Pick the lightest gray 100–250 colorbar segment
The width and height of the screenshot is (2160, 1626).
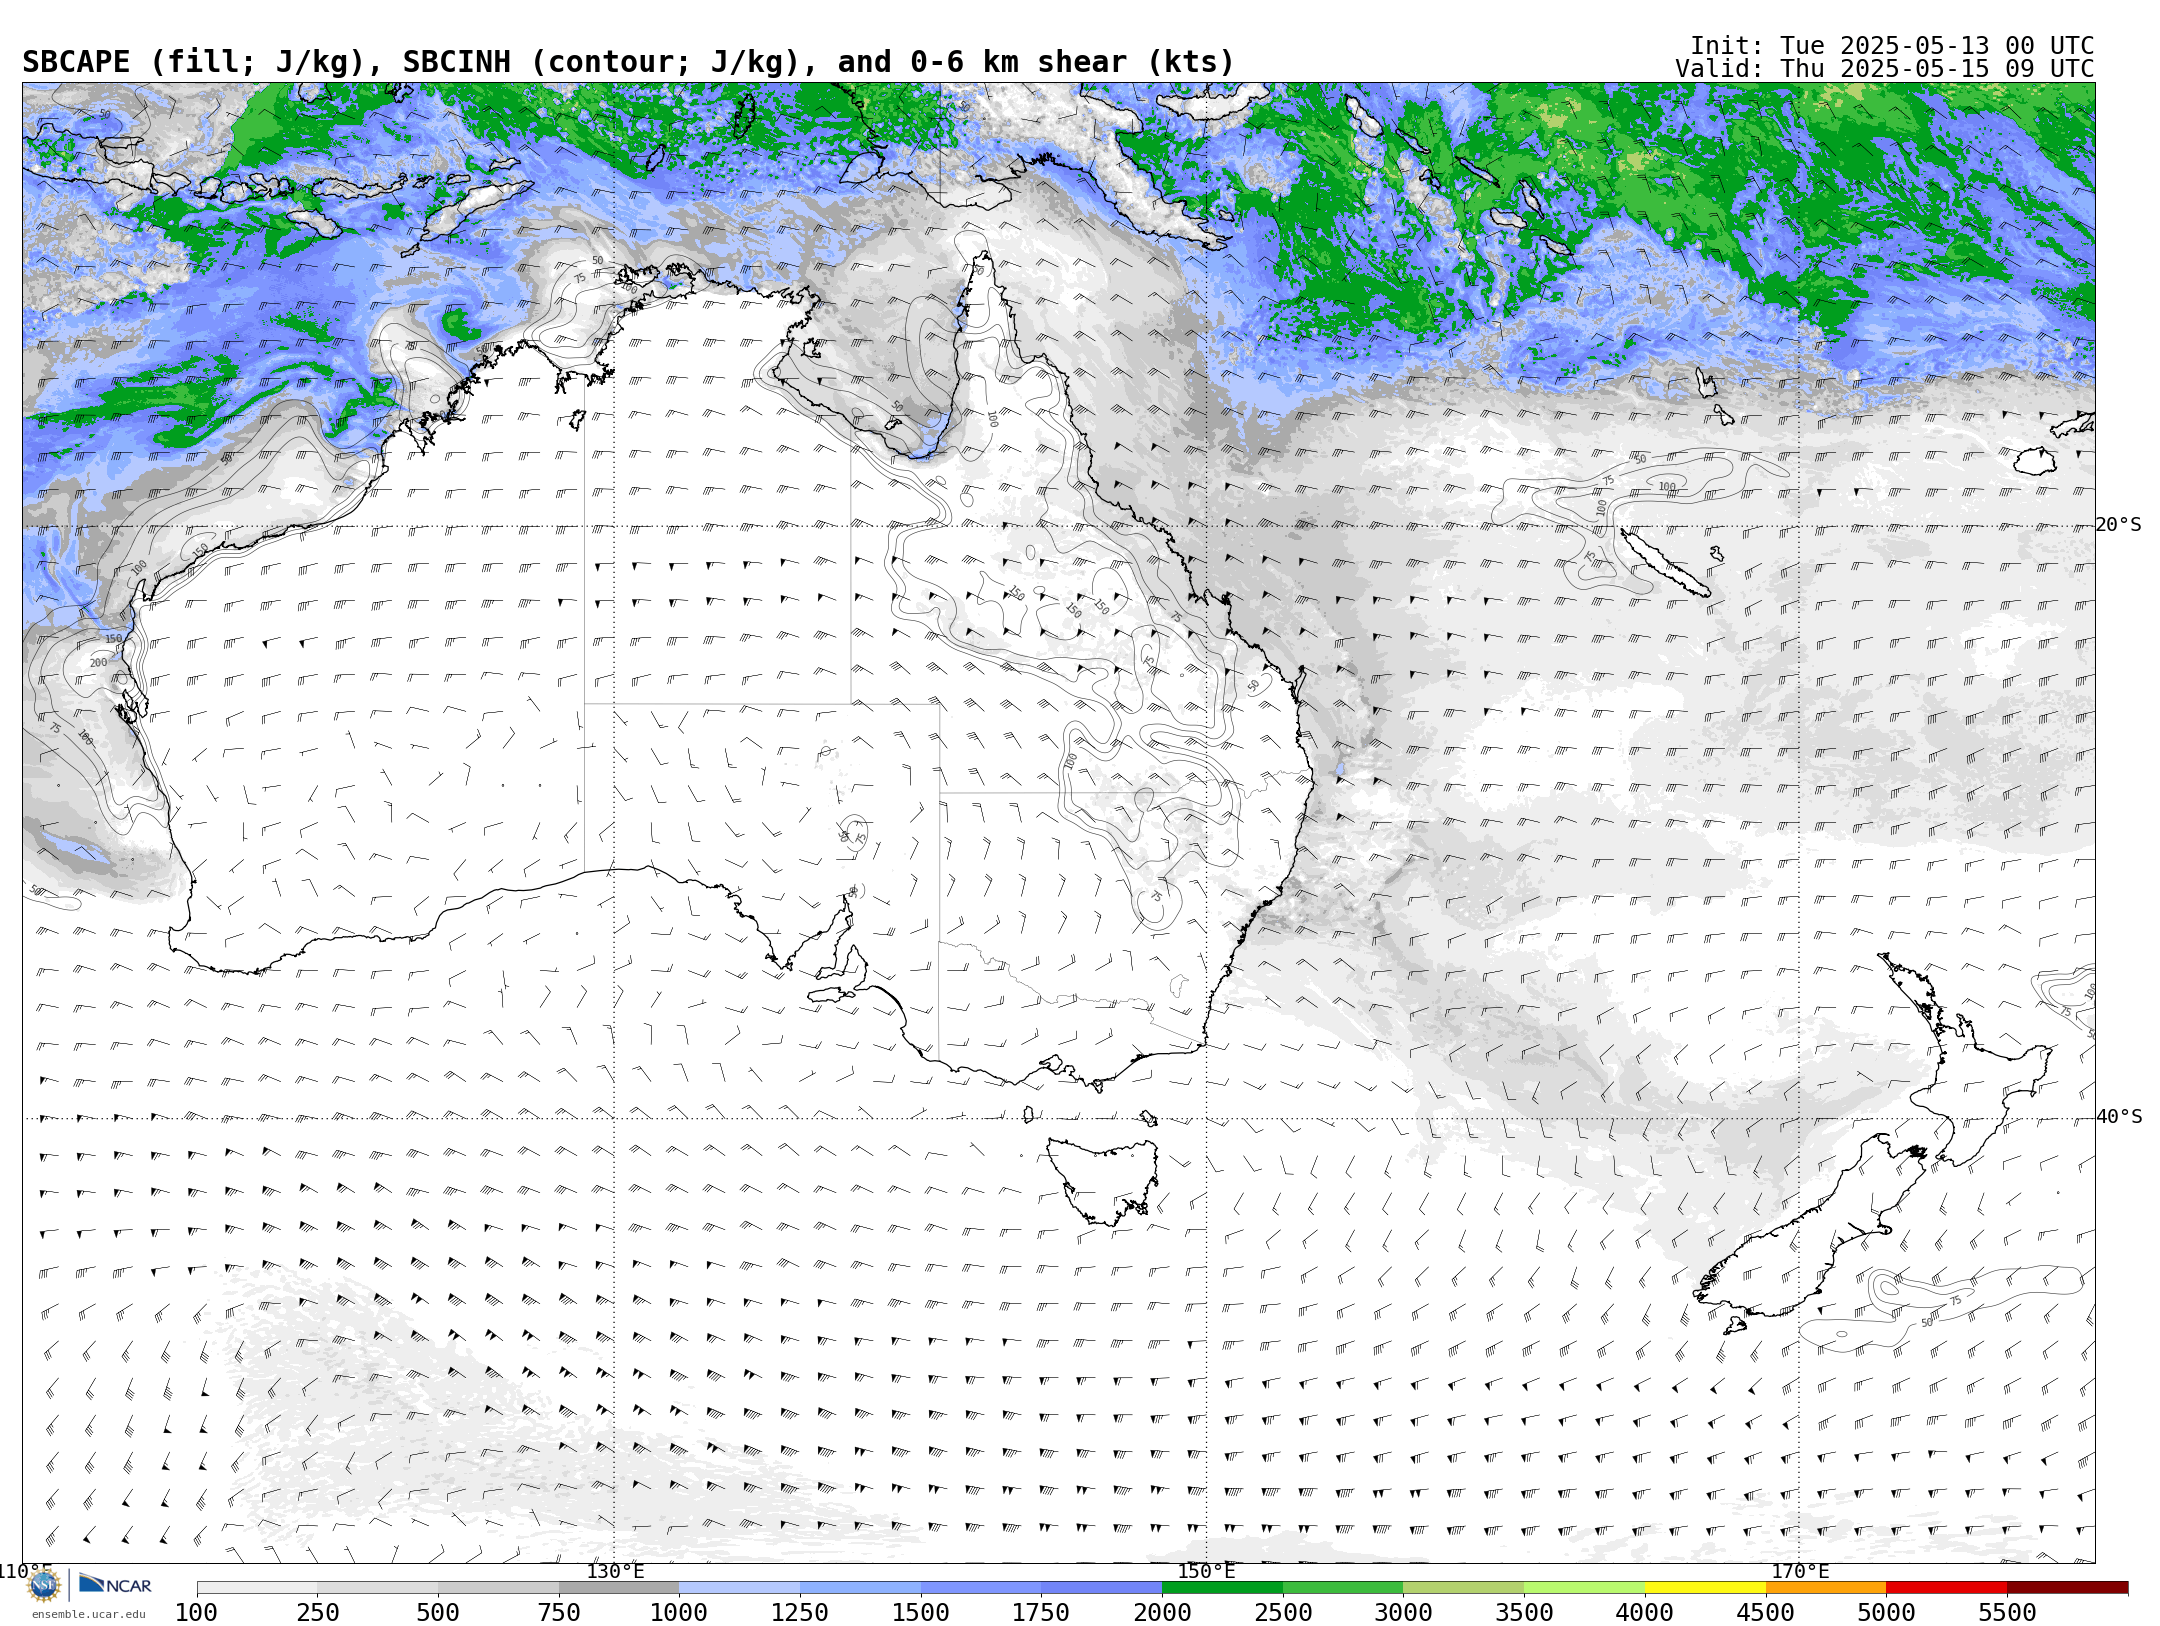257,1588
